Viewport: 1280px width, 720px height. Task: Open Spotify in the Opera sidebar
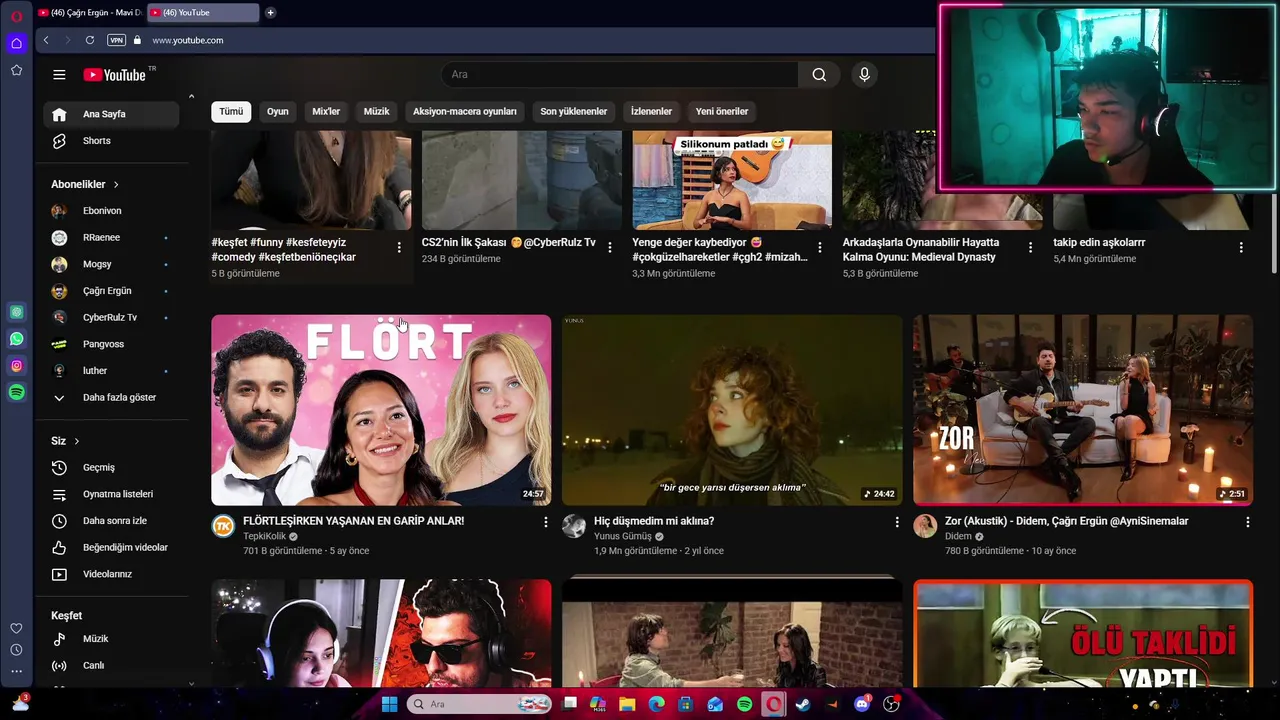(x=16, y=393)
